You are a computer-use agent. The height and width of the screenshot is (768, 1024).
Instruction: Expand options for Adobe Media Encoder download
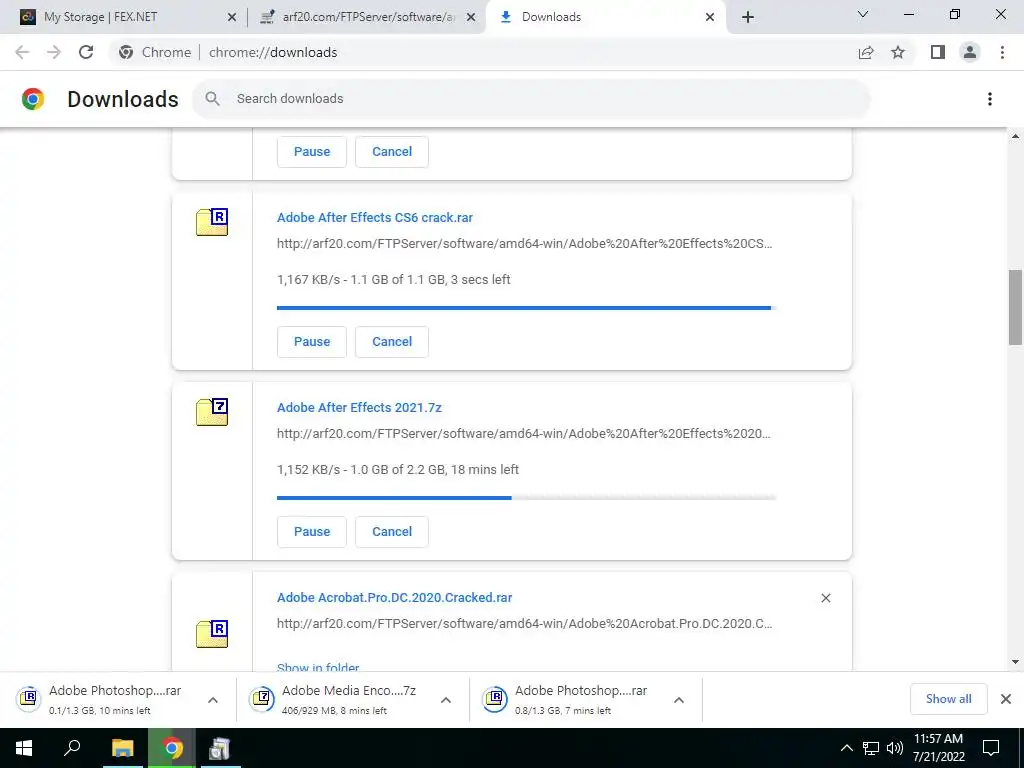(x=446, y=700)
